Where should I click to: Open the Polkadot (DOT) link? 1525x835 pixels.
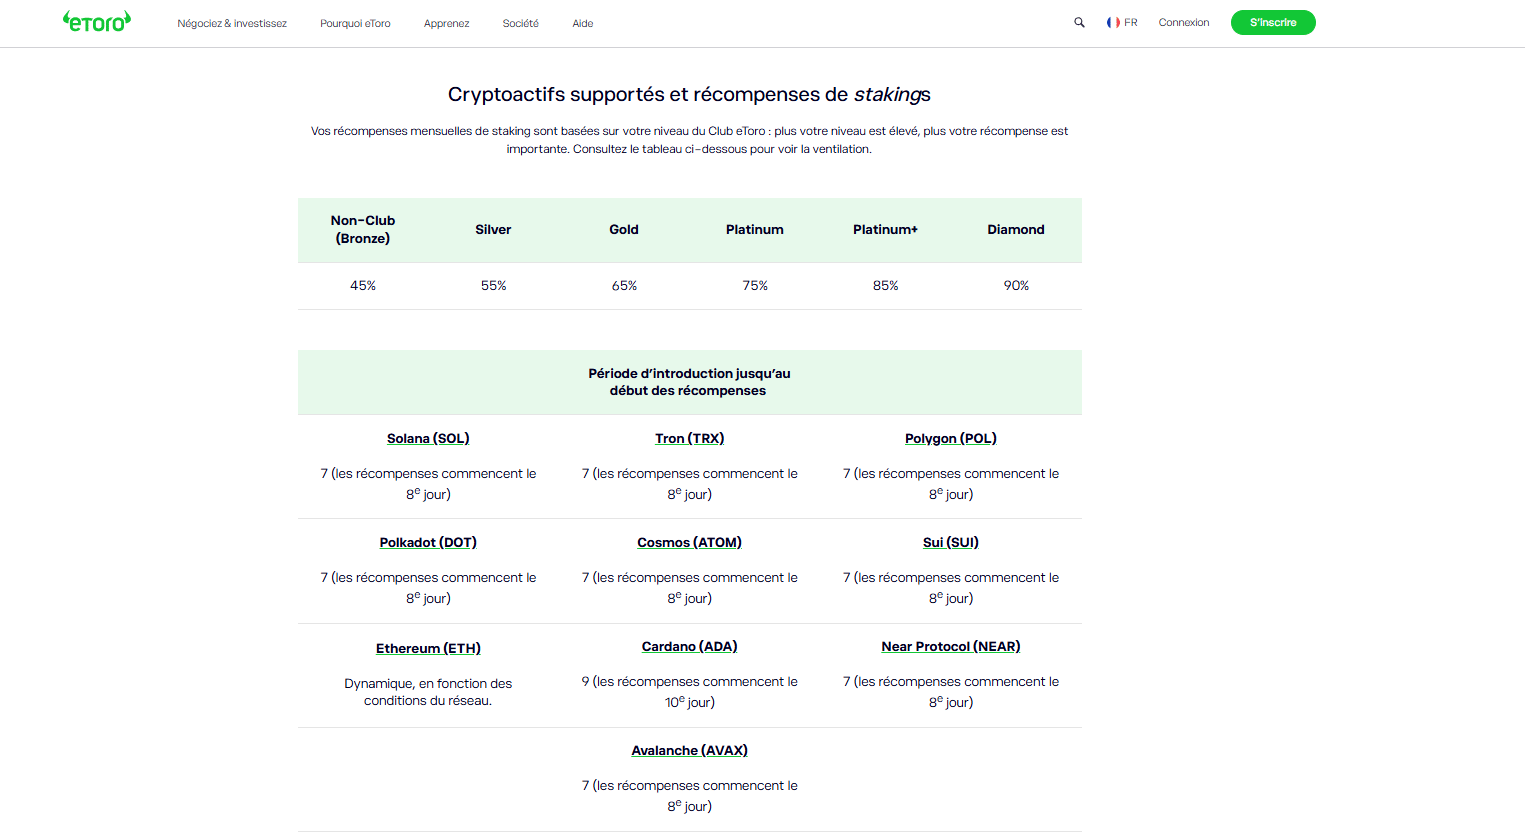click(428, 542)
